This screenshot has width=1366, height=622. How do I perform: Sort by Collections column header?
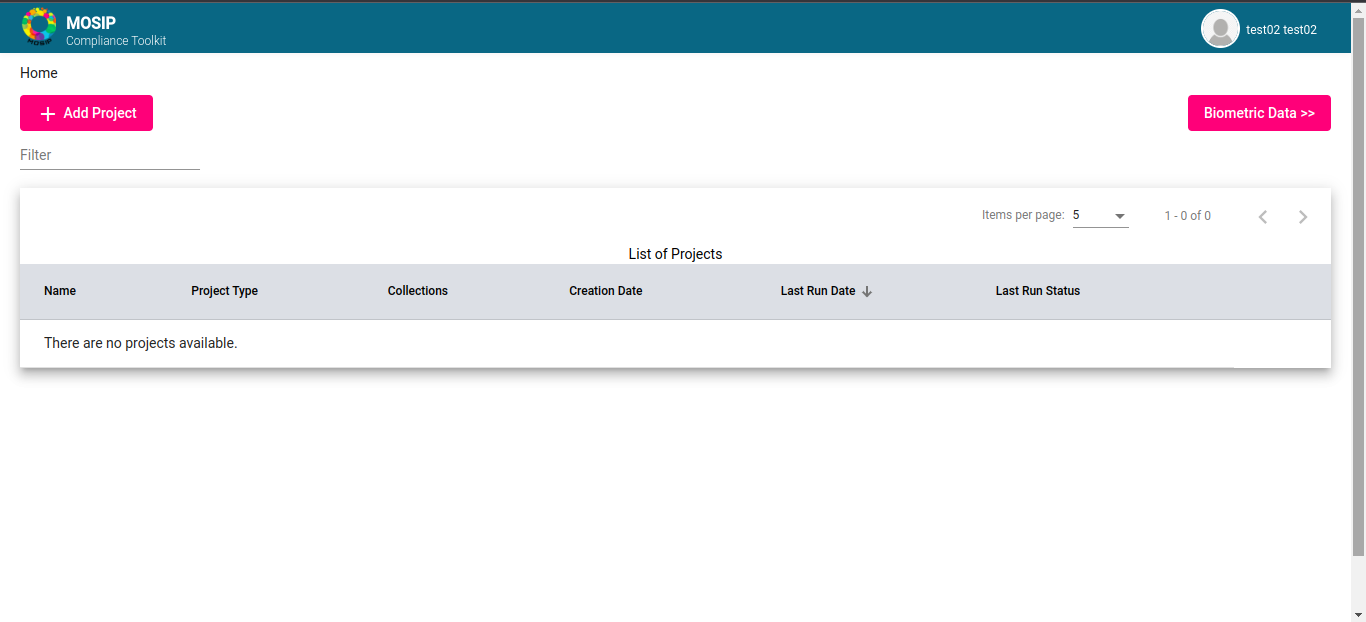tap(418, 291)
